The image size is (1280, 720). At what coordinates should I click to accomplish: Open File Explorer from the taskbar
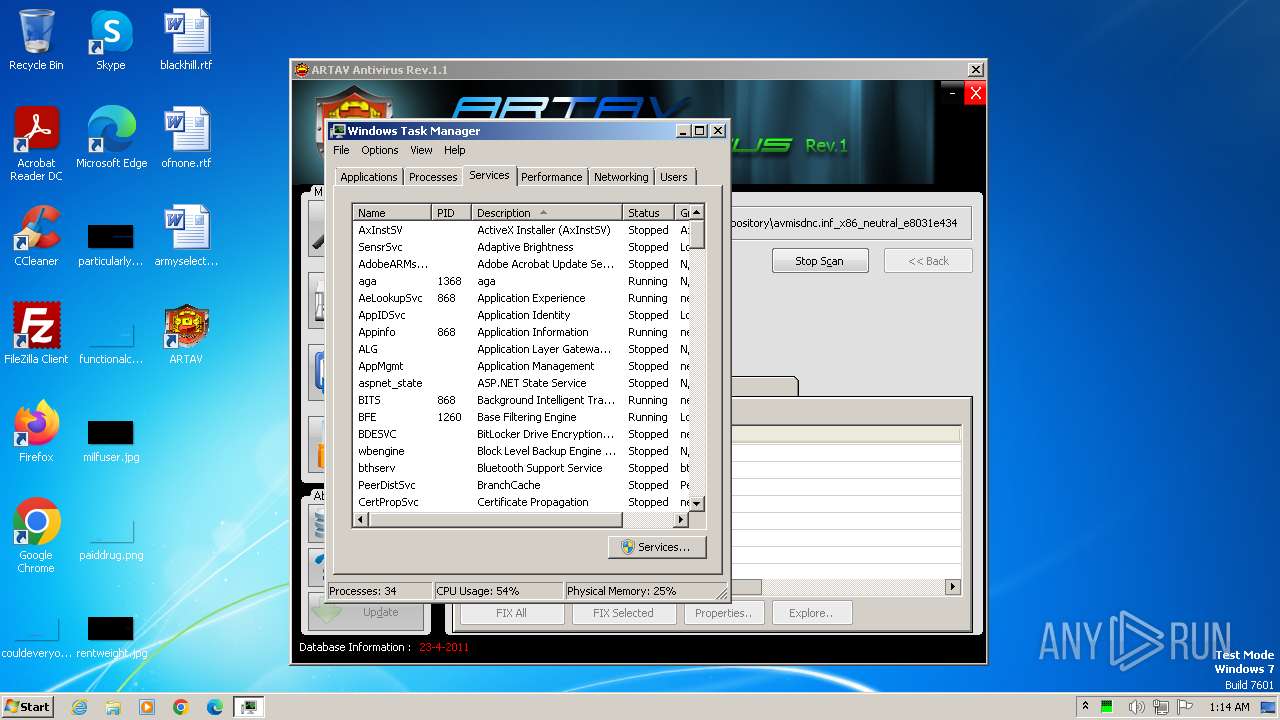pos(113,707)
